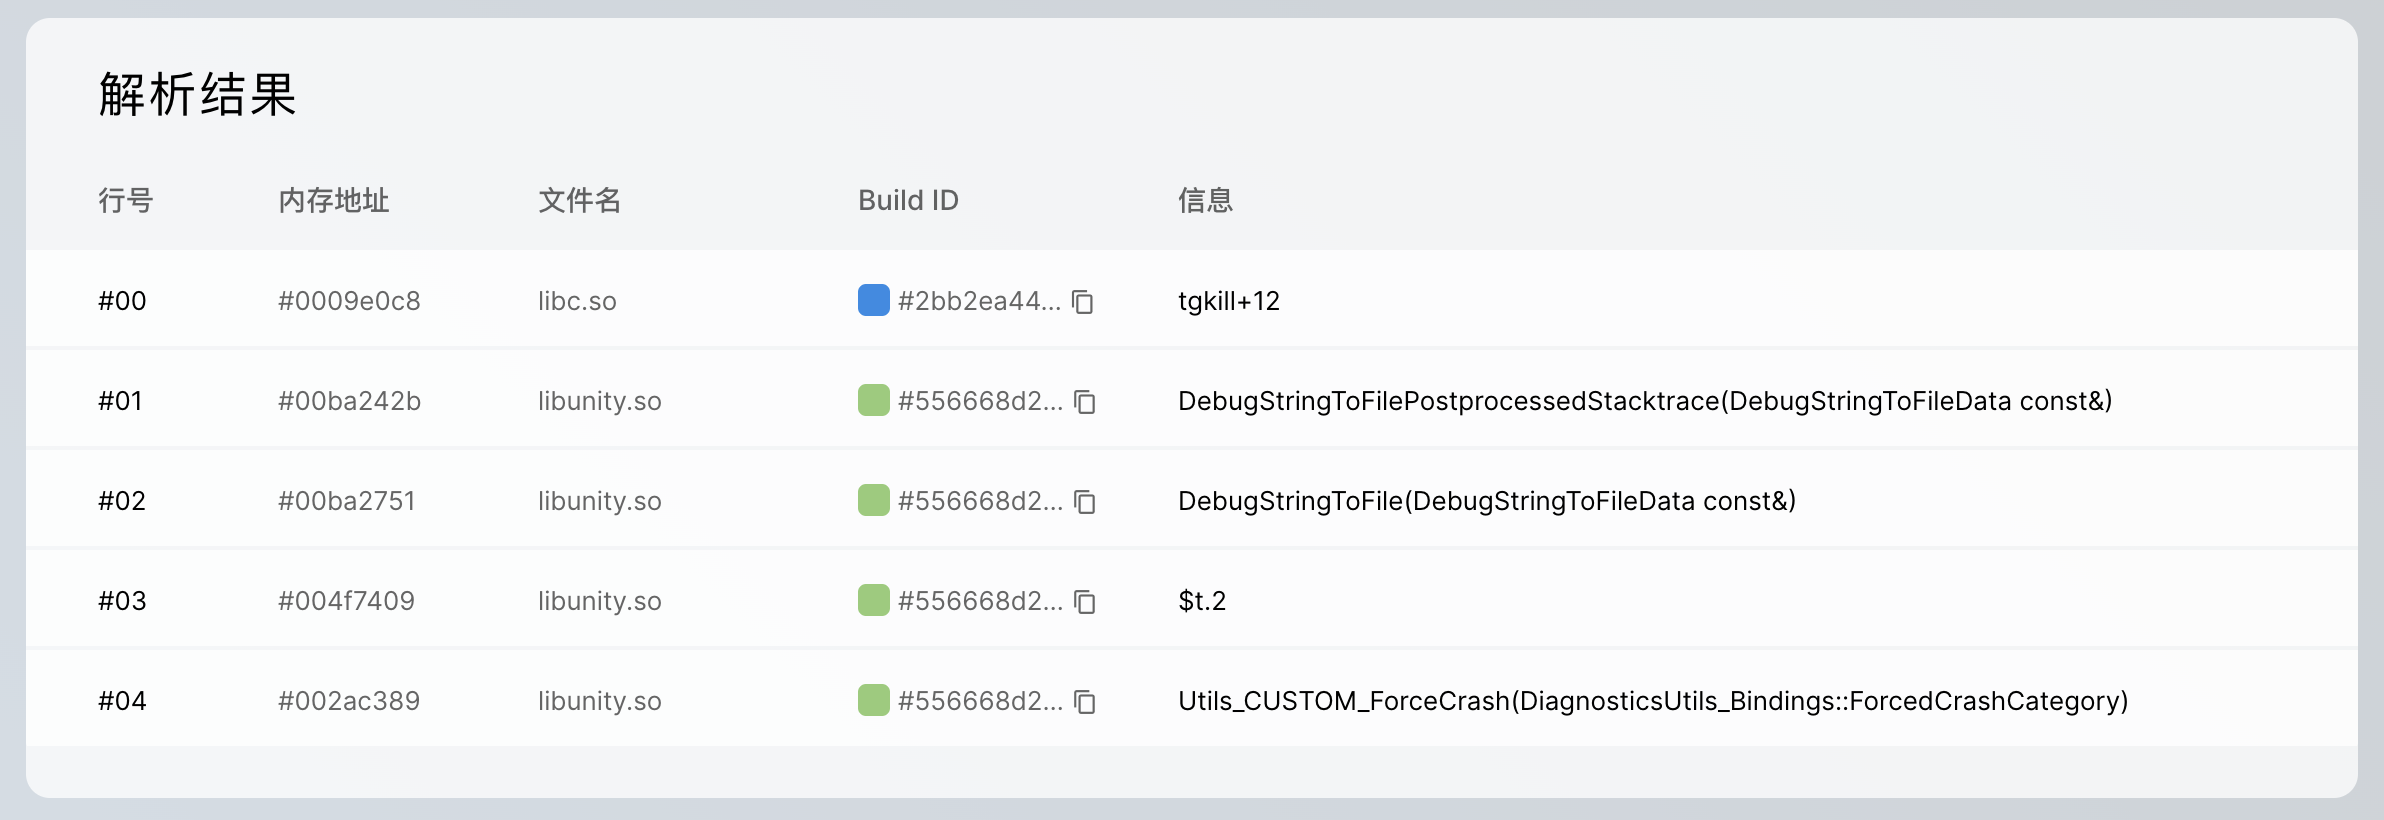Viewport: 2384px width, 820px height.
Task: Click the Utils_CUSTOM_ForceCrash info entry
Action: pyautogui.click(x=1652, y=701)
